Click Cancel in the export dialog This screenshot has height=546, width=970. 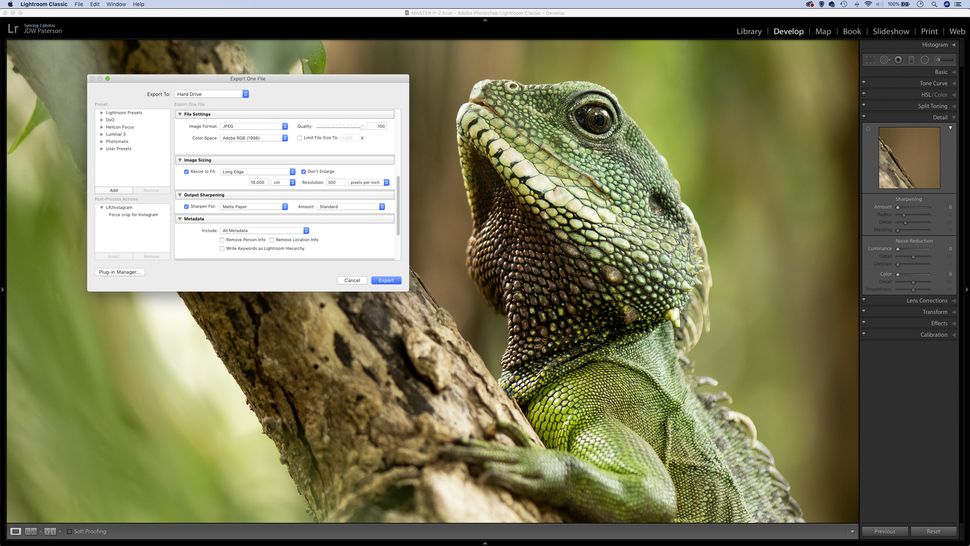tap(352, 280)
